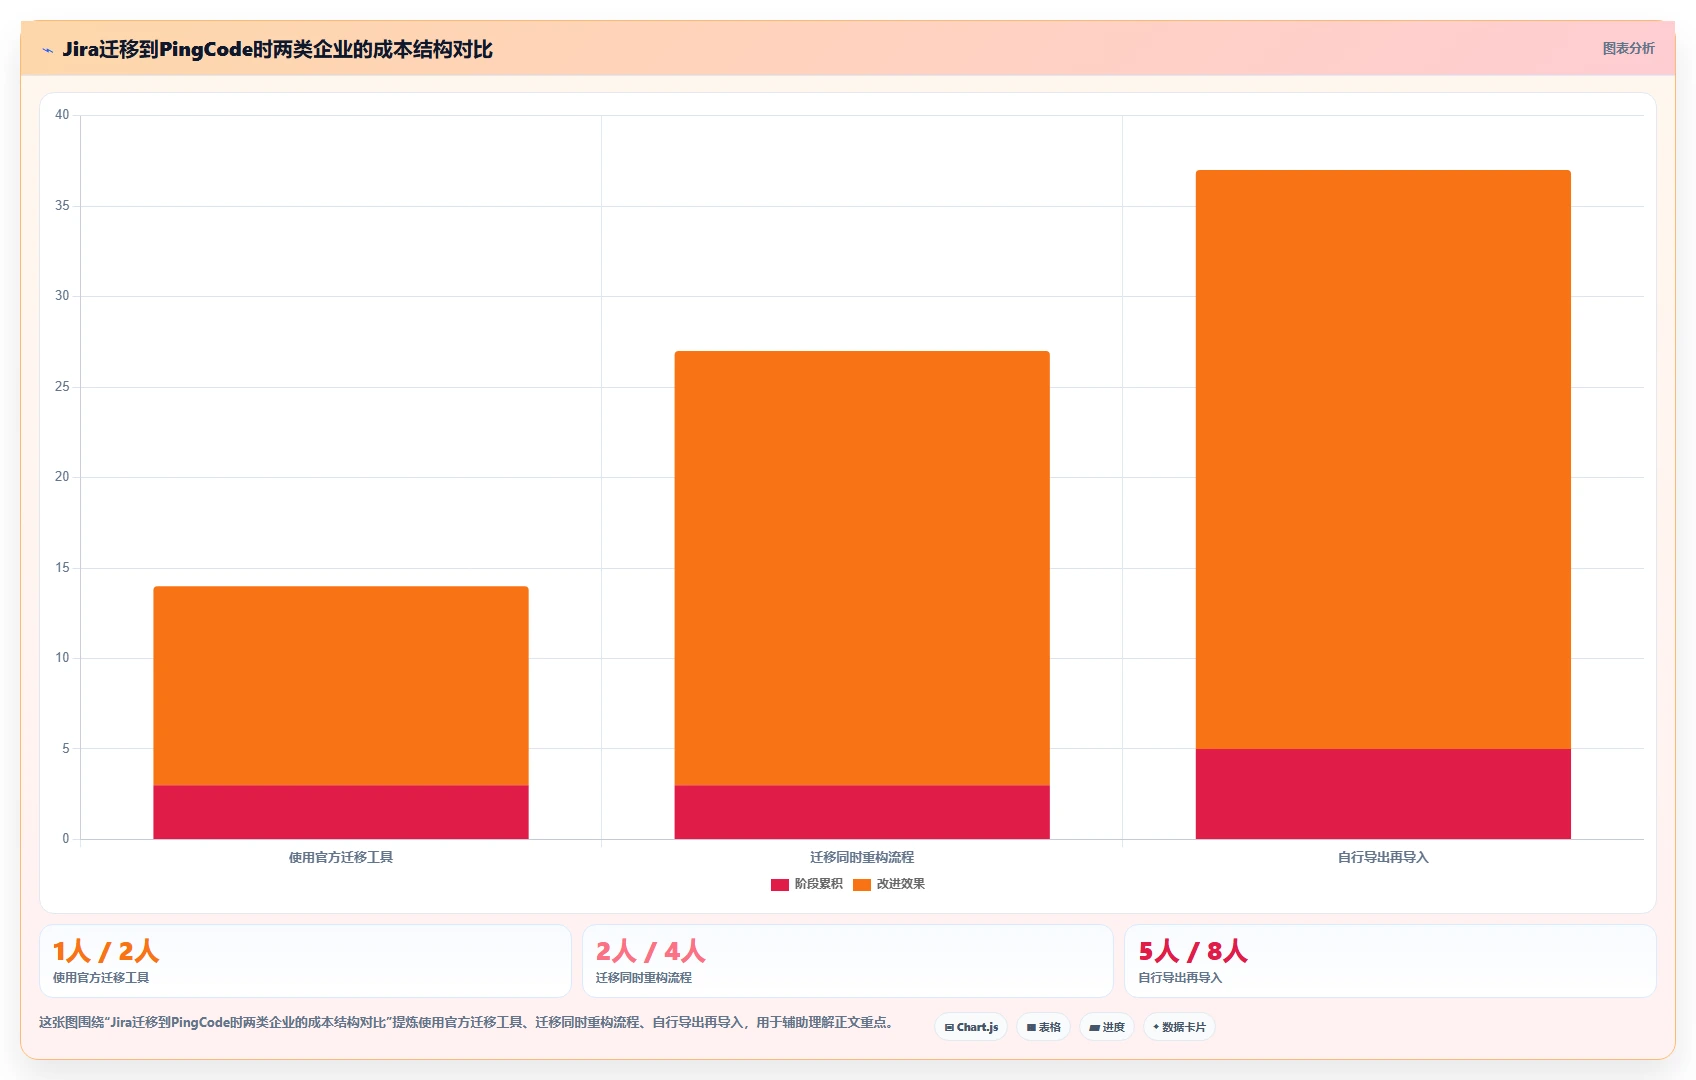Open the 2人 / 4人 data card

coord(848,961)
